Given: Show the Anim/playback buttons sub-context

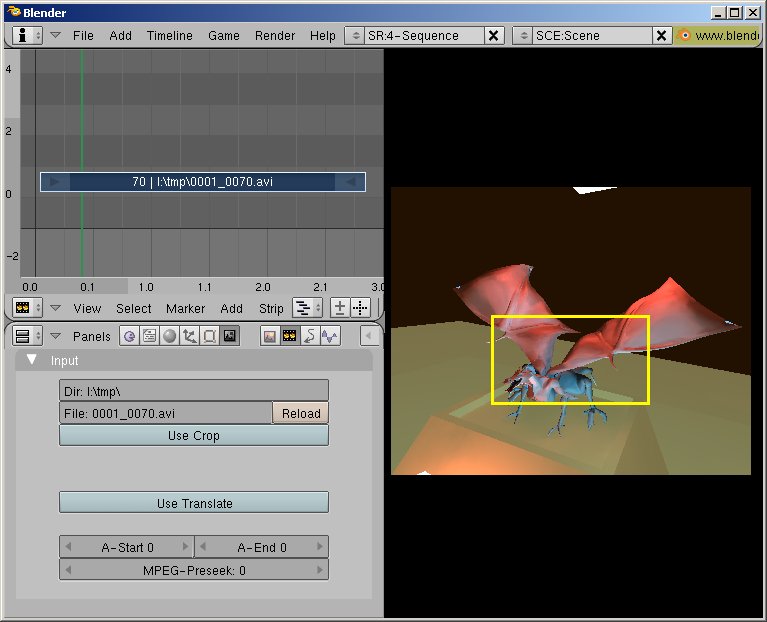Looking at the screenshot, I should coord(310,336).
